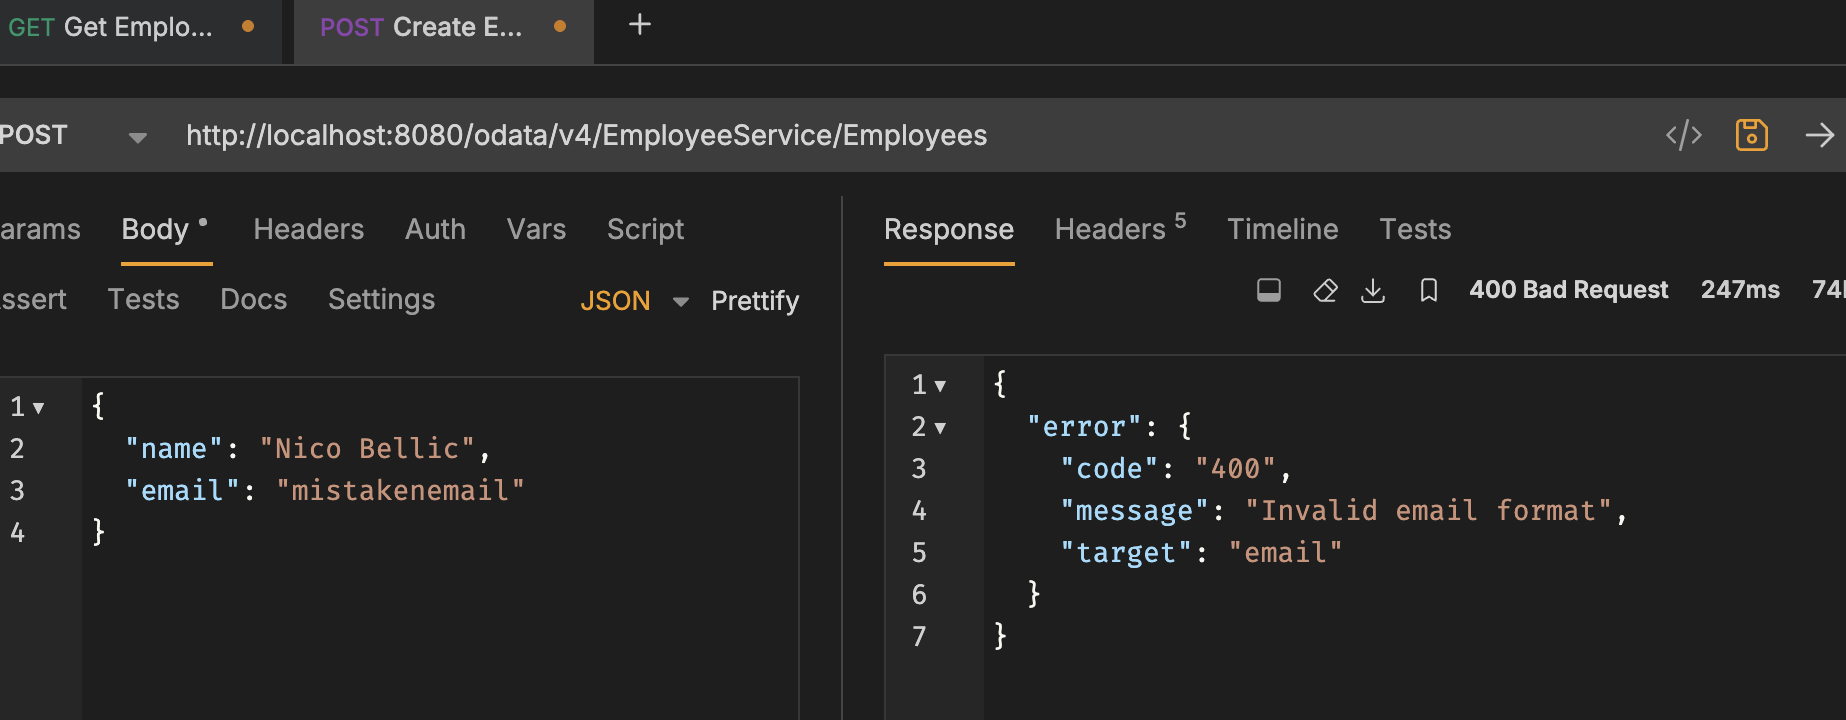Click the generate code icon
The height and width of the screenshot is (720, 1846).
pos(1683,135)
